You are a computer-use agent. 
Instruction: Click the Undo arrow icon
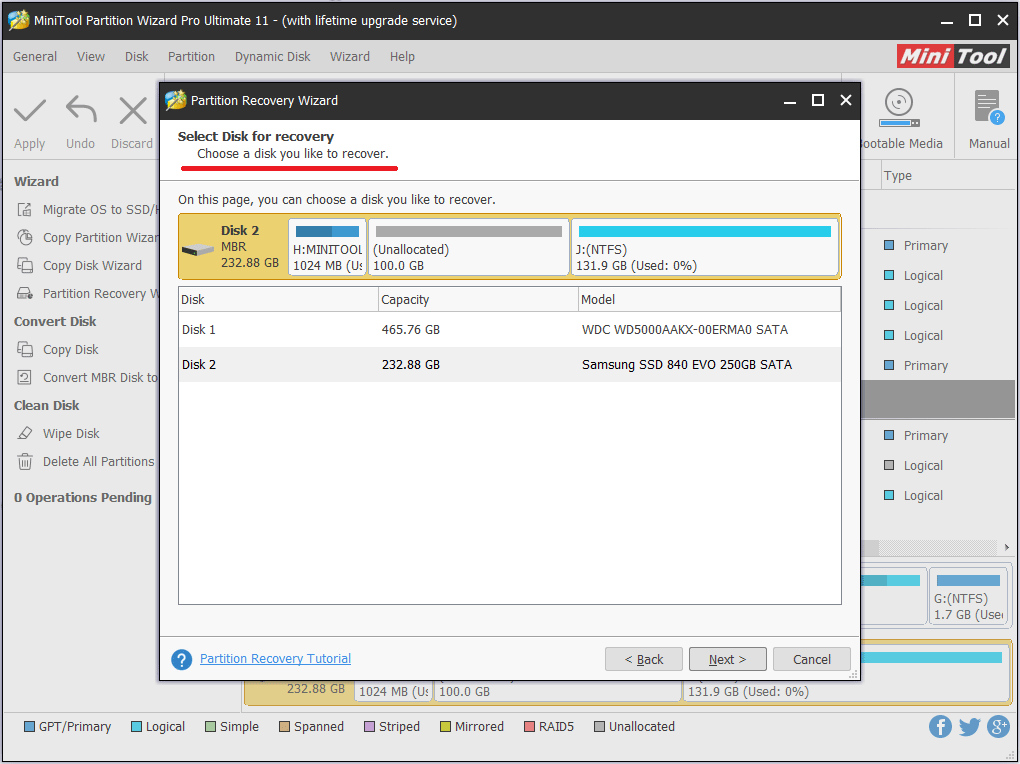pos(81,109)
